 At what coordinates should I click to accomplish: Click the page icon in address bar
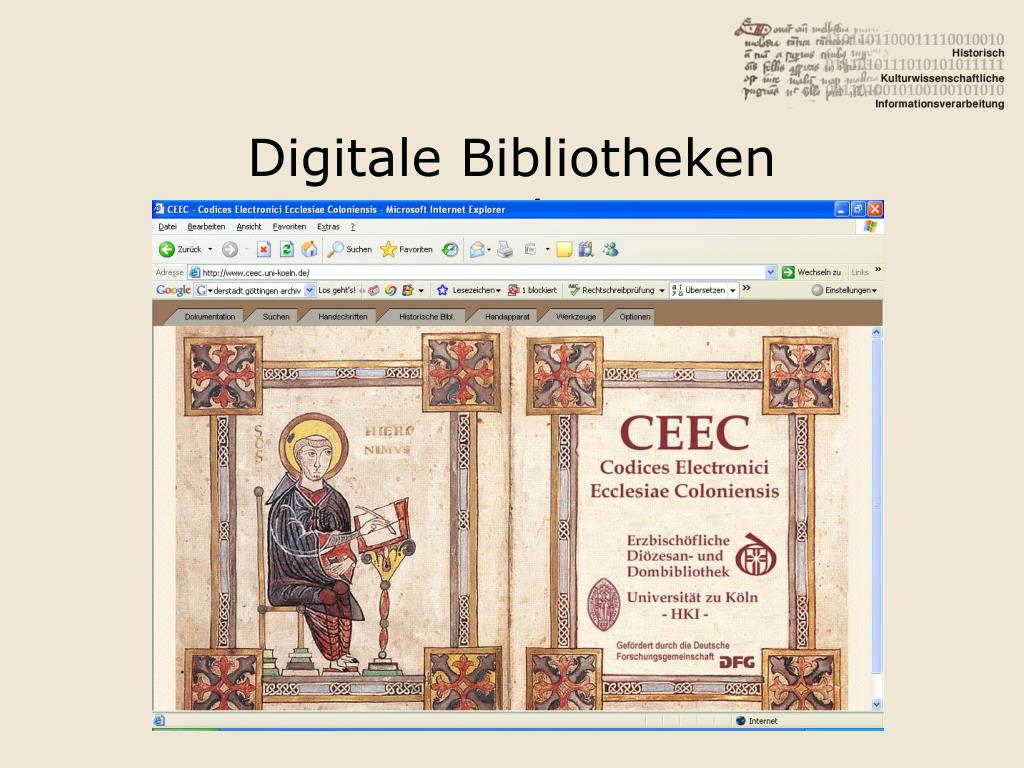(195, 272)
